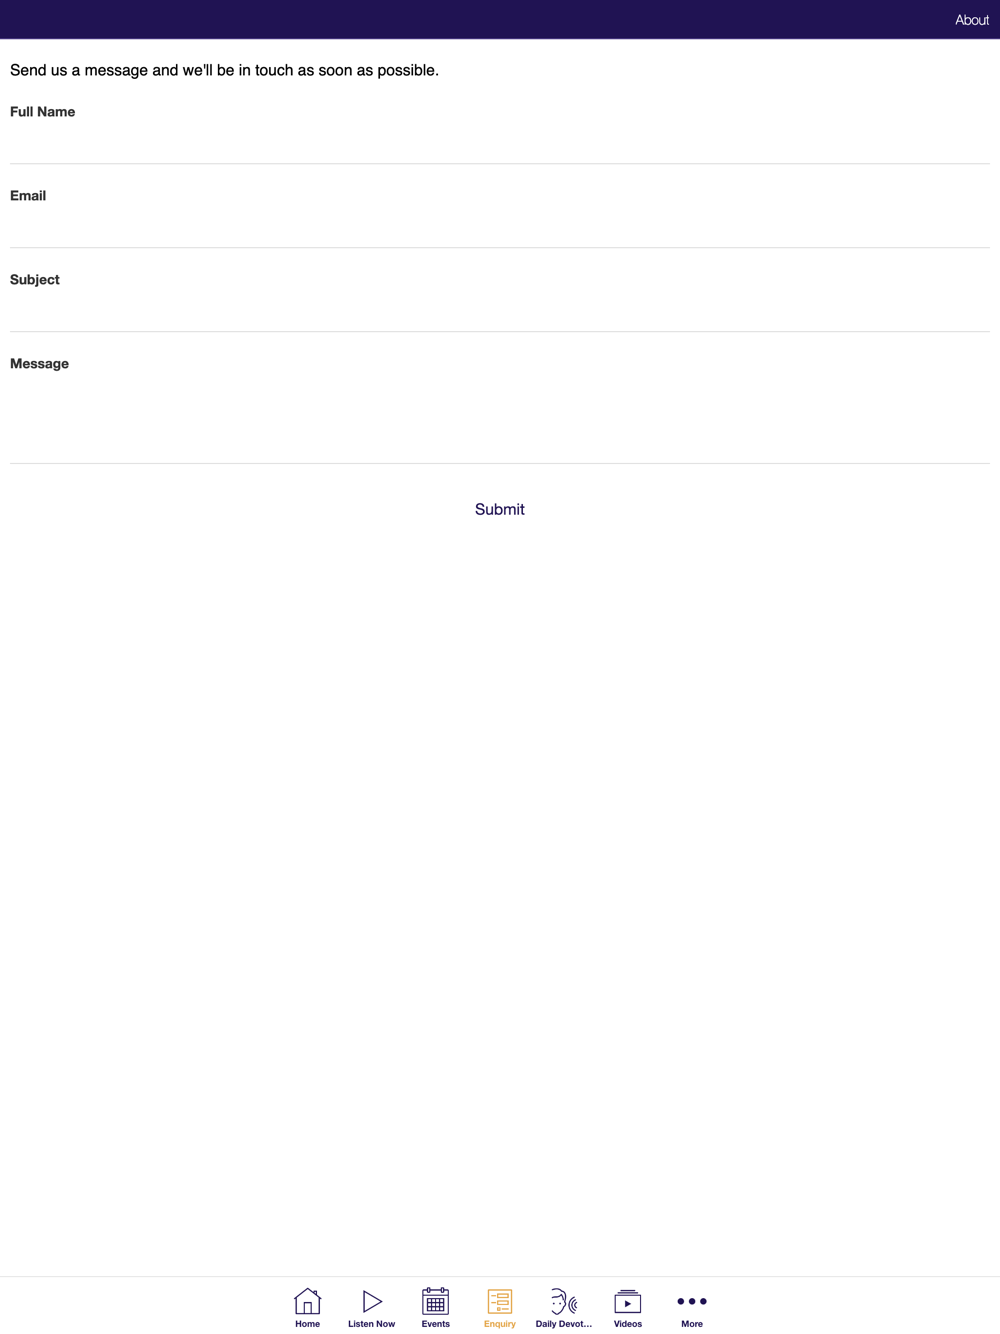Select the Enquiry form icon

click(500, 1301)
